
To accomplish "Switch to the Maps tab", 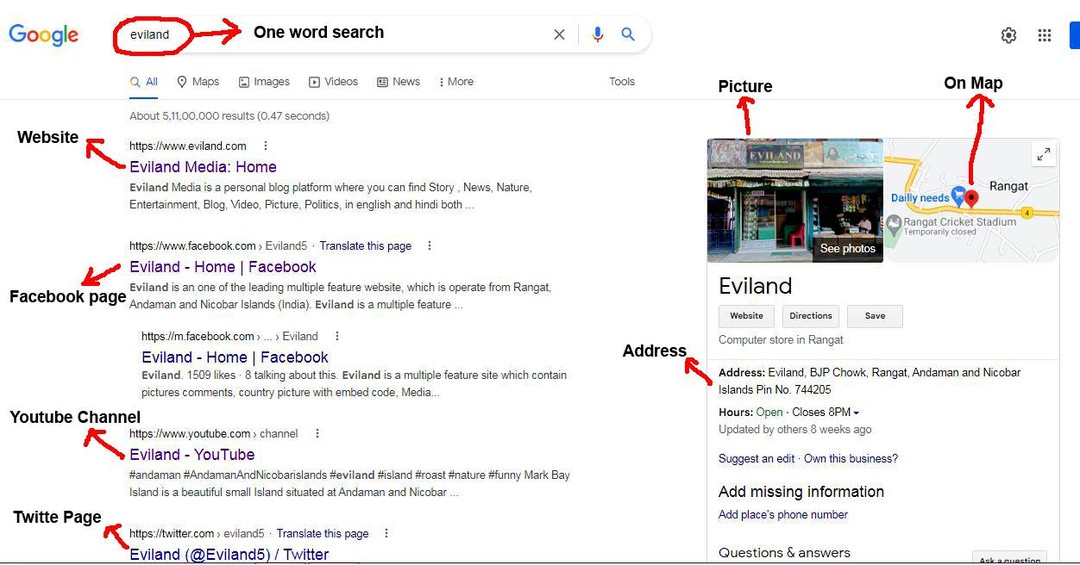I will click(x=198, y=81).
